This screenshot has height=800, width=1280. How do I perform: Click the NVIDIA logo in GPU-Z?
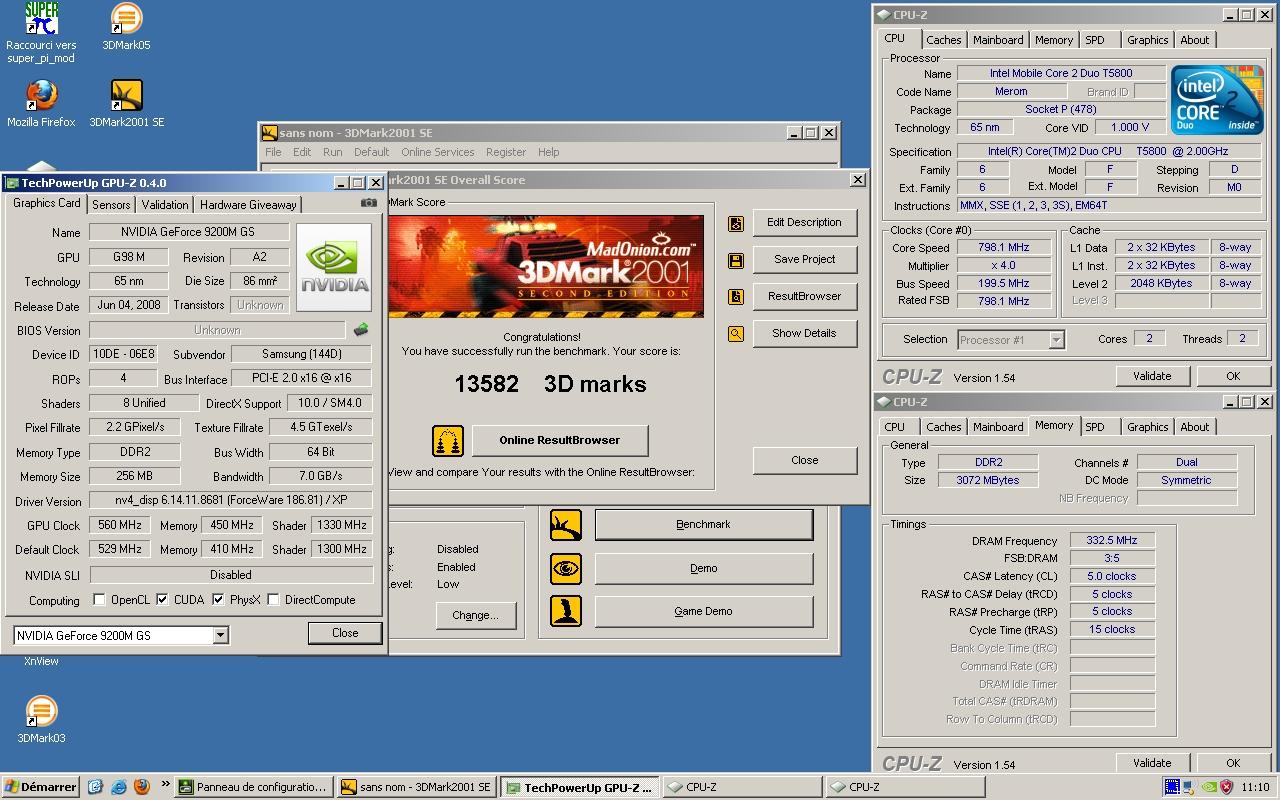[x=335, y=267]
